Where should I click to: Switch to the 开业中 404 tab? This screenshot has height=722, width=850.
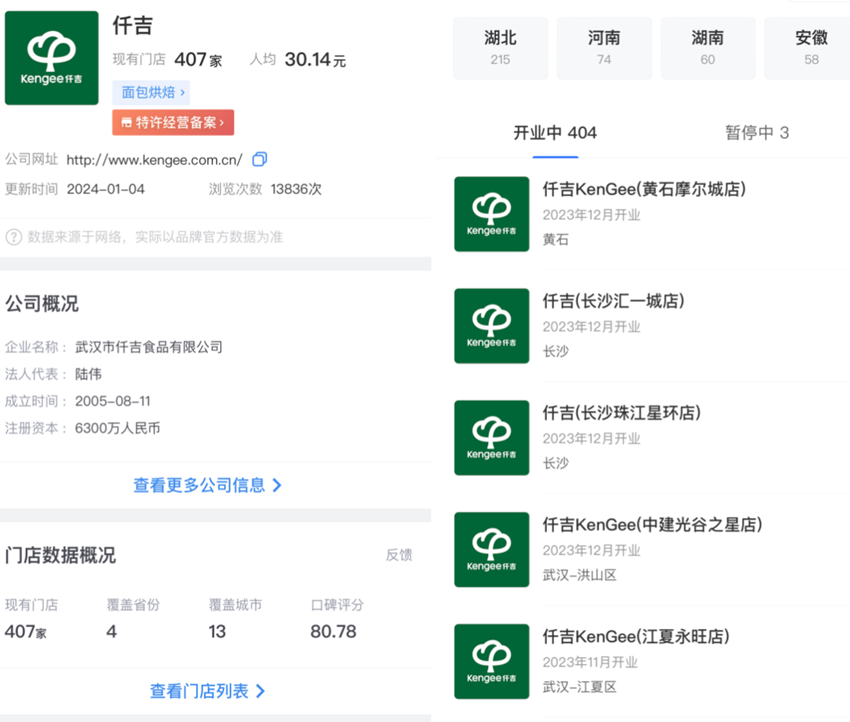tap(555, 133)
